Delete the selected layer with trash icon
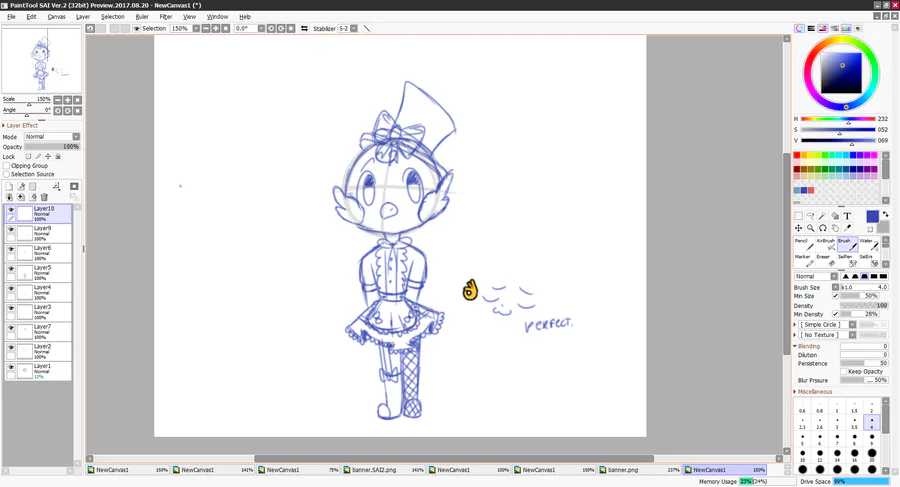 44,197
